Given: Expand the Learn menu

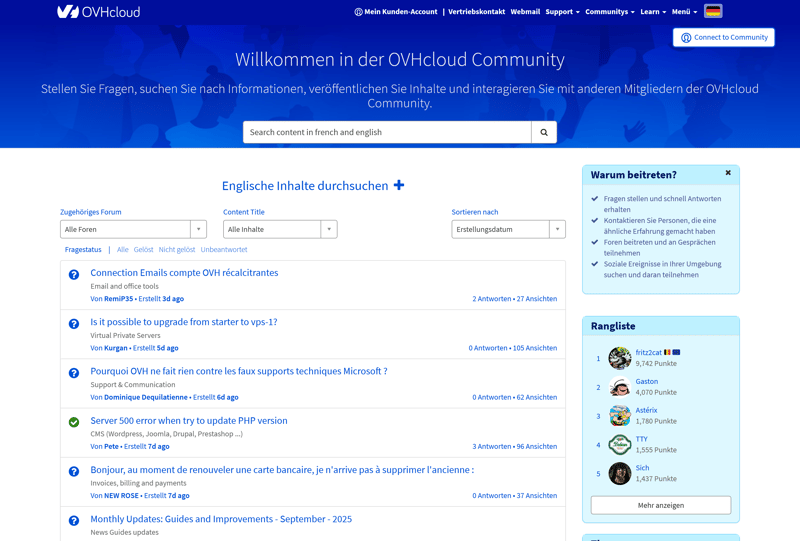Looking at the screenshot, I should click(x=653, y=12).
